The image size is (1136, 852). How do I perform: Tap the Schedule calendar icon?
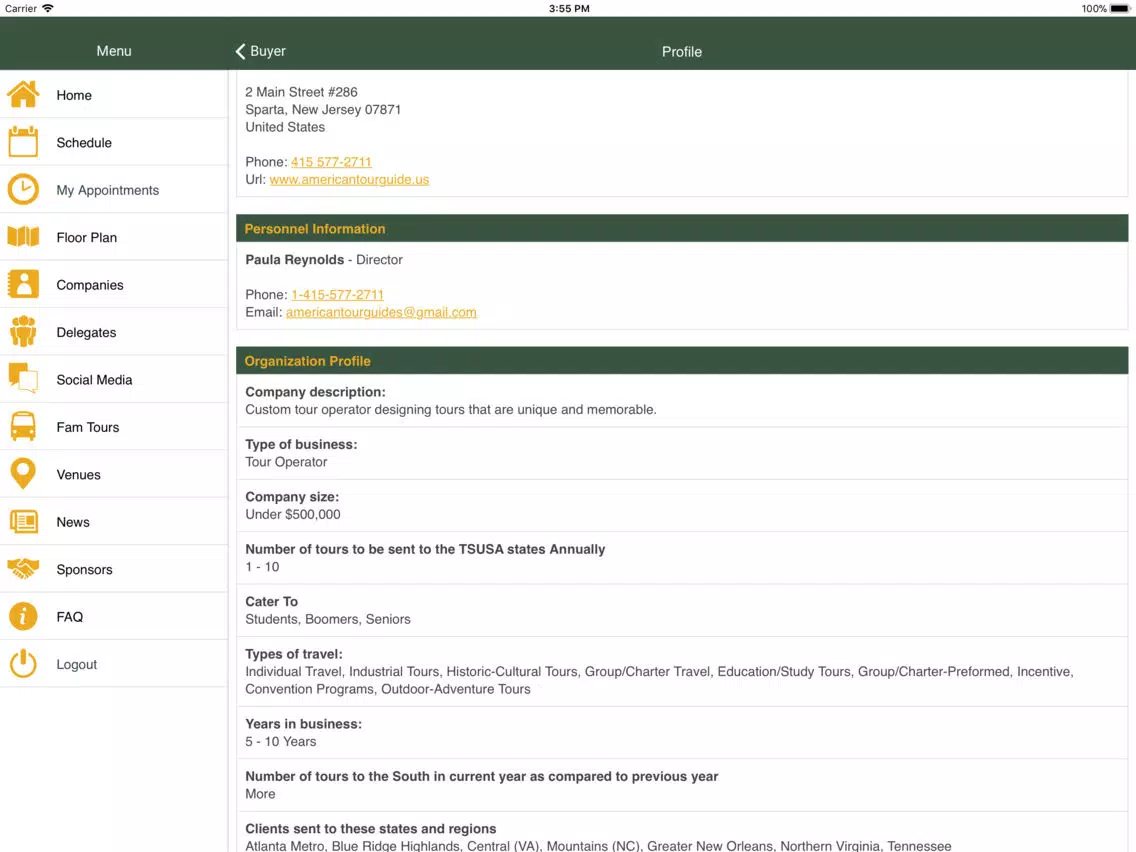pos(23,142)
